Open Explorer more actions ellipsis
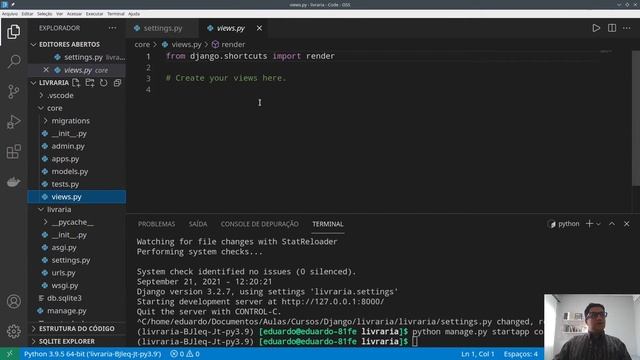This screenshot has width=640, height=360. tap(112, 28)
